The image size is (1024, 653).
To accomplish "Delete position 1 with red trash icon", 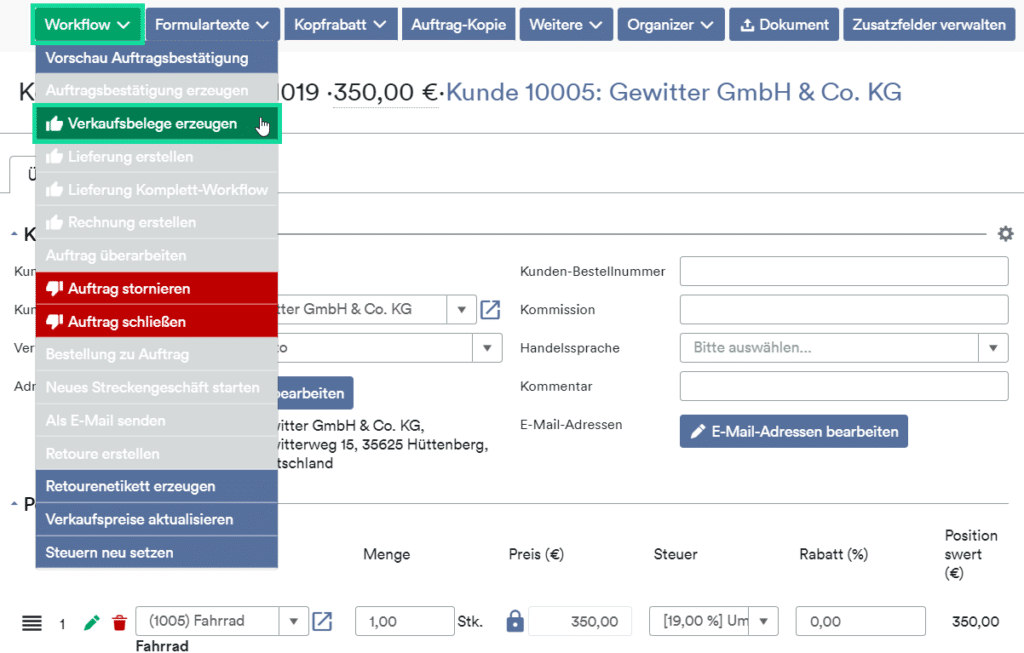I will pyautogui.click(x=120, y=623).
